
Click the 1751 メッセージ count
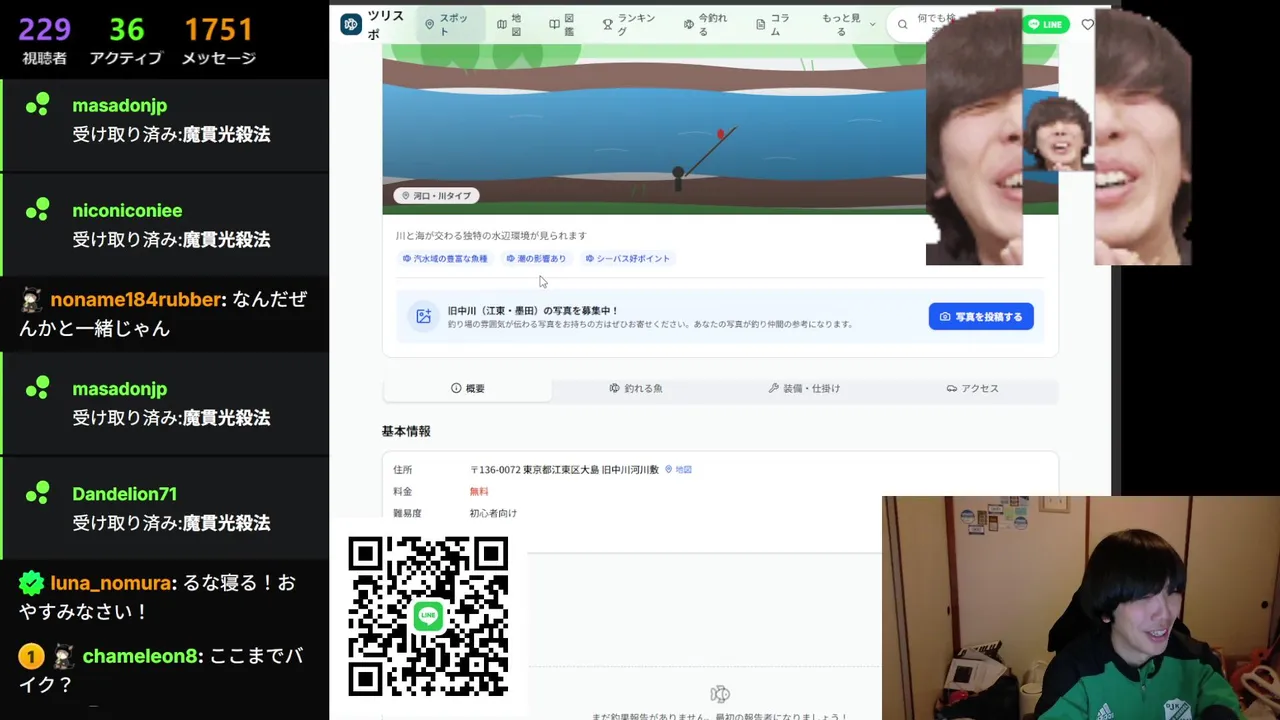click(x=219, y=40)
